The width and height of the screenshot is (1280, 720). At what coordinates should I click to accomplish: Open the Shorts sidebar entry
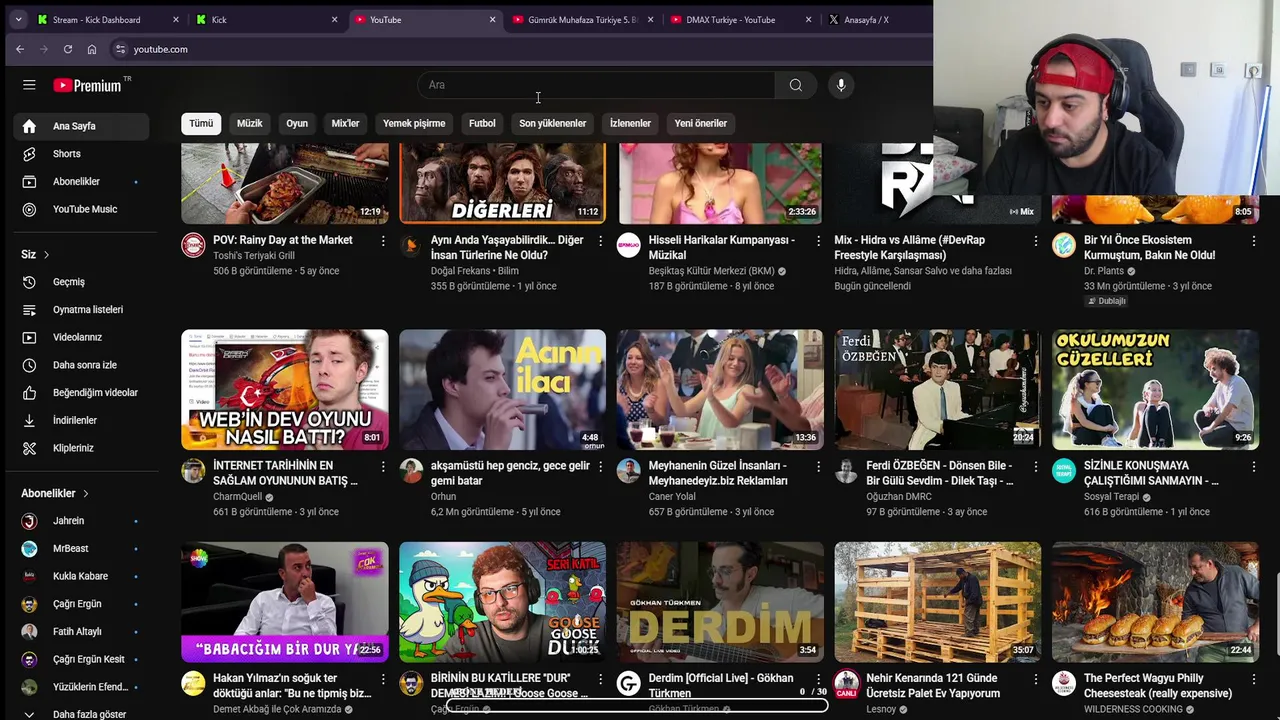click(x=81, y=154)
